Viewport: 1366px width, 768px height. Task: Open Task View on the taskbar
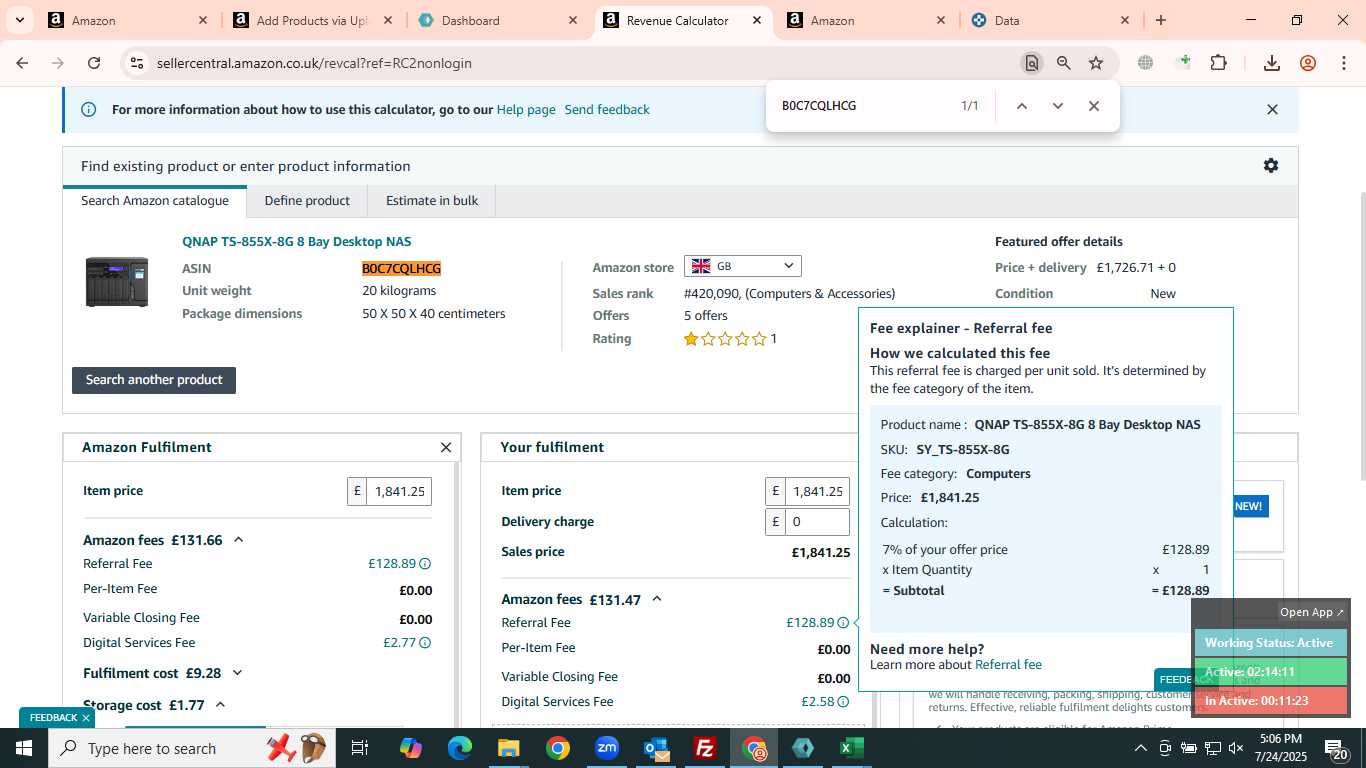[x=360, y=748]
